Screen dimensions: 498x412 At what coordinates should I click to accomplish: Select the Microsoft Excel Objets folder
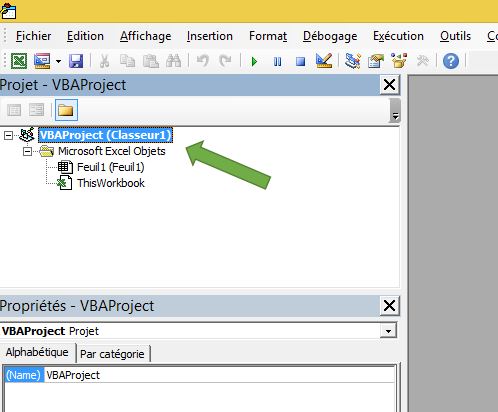112,151
